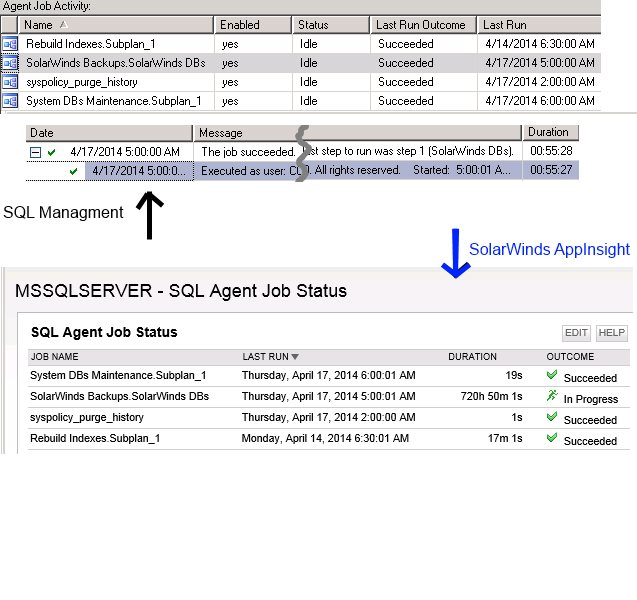Click Succeeded check icon for syspolicy_purge_history
This screenshot has width=637, height=600.
point(552,416)
